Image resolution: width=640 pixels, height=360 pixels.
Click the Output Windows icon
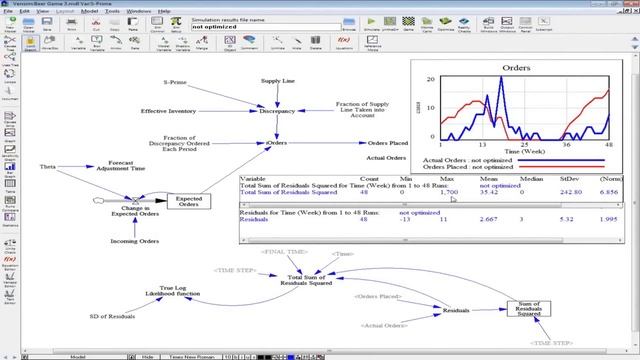(507, 24)
